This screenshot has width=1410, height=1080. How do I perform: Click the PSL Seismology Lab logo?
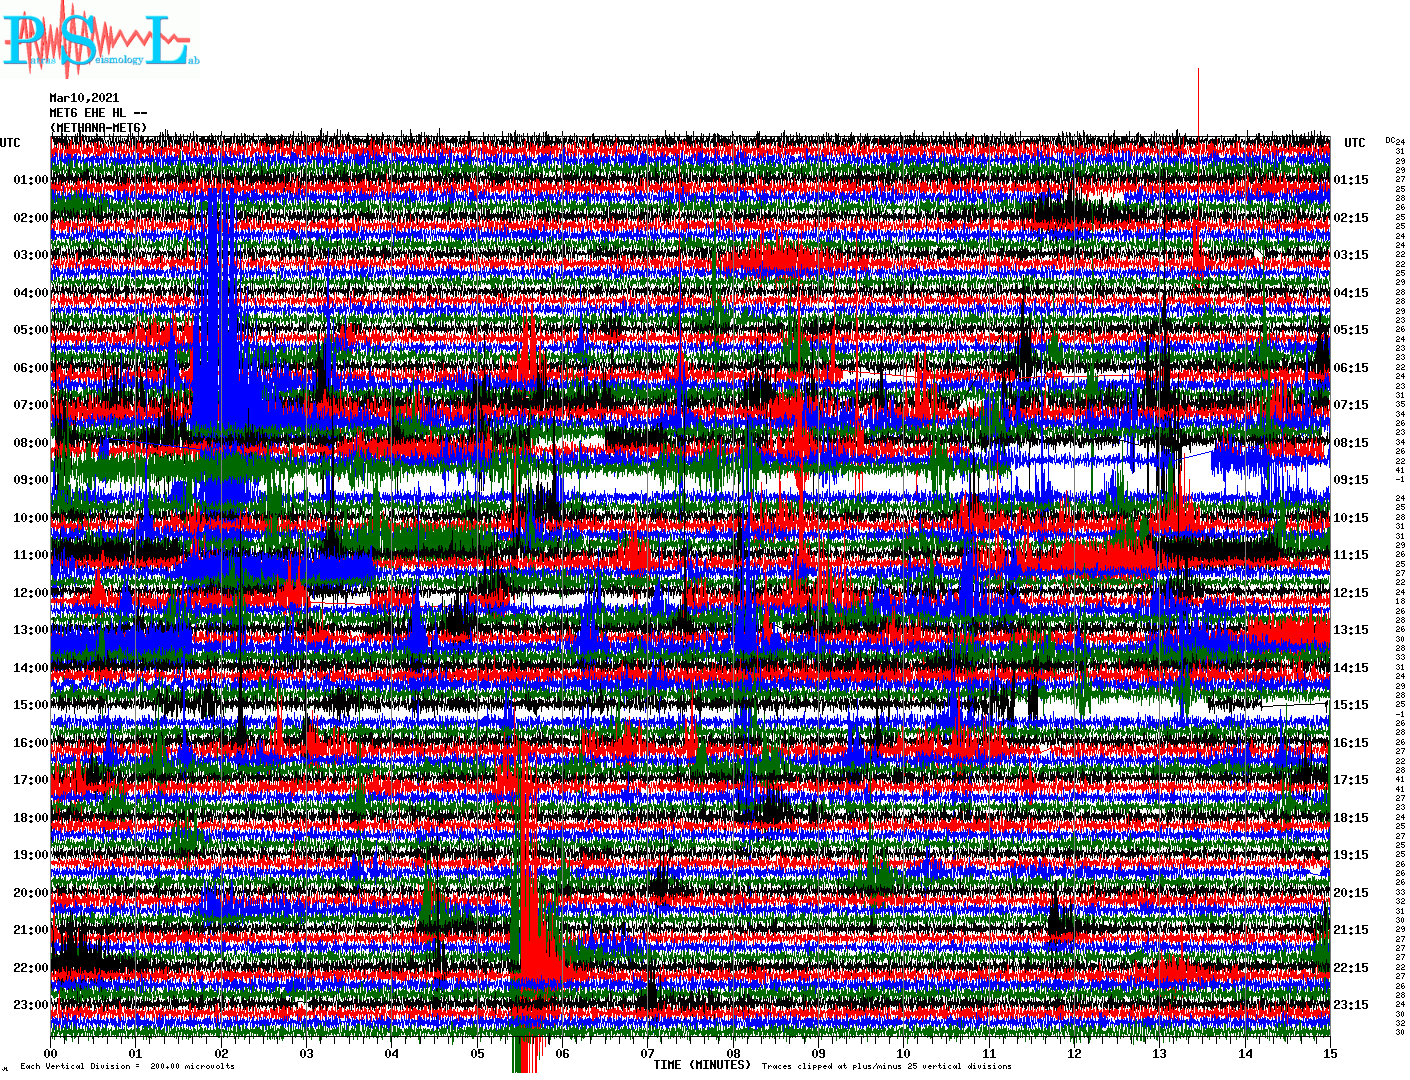[100, 40]
